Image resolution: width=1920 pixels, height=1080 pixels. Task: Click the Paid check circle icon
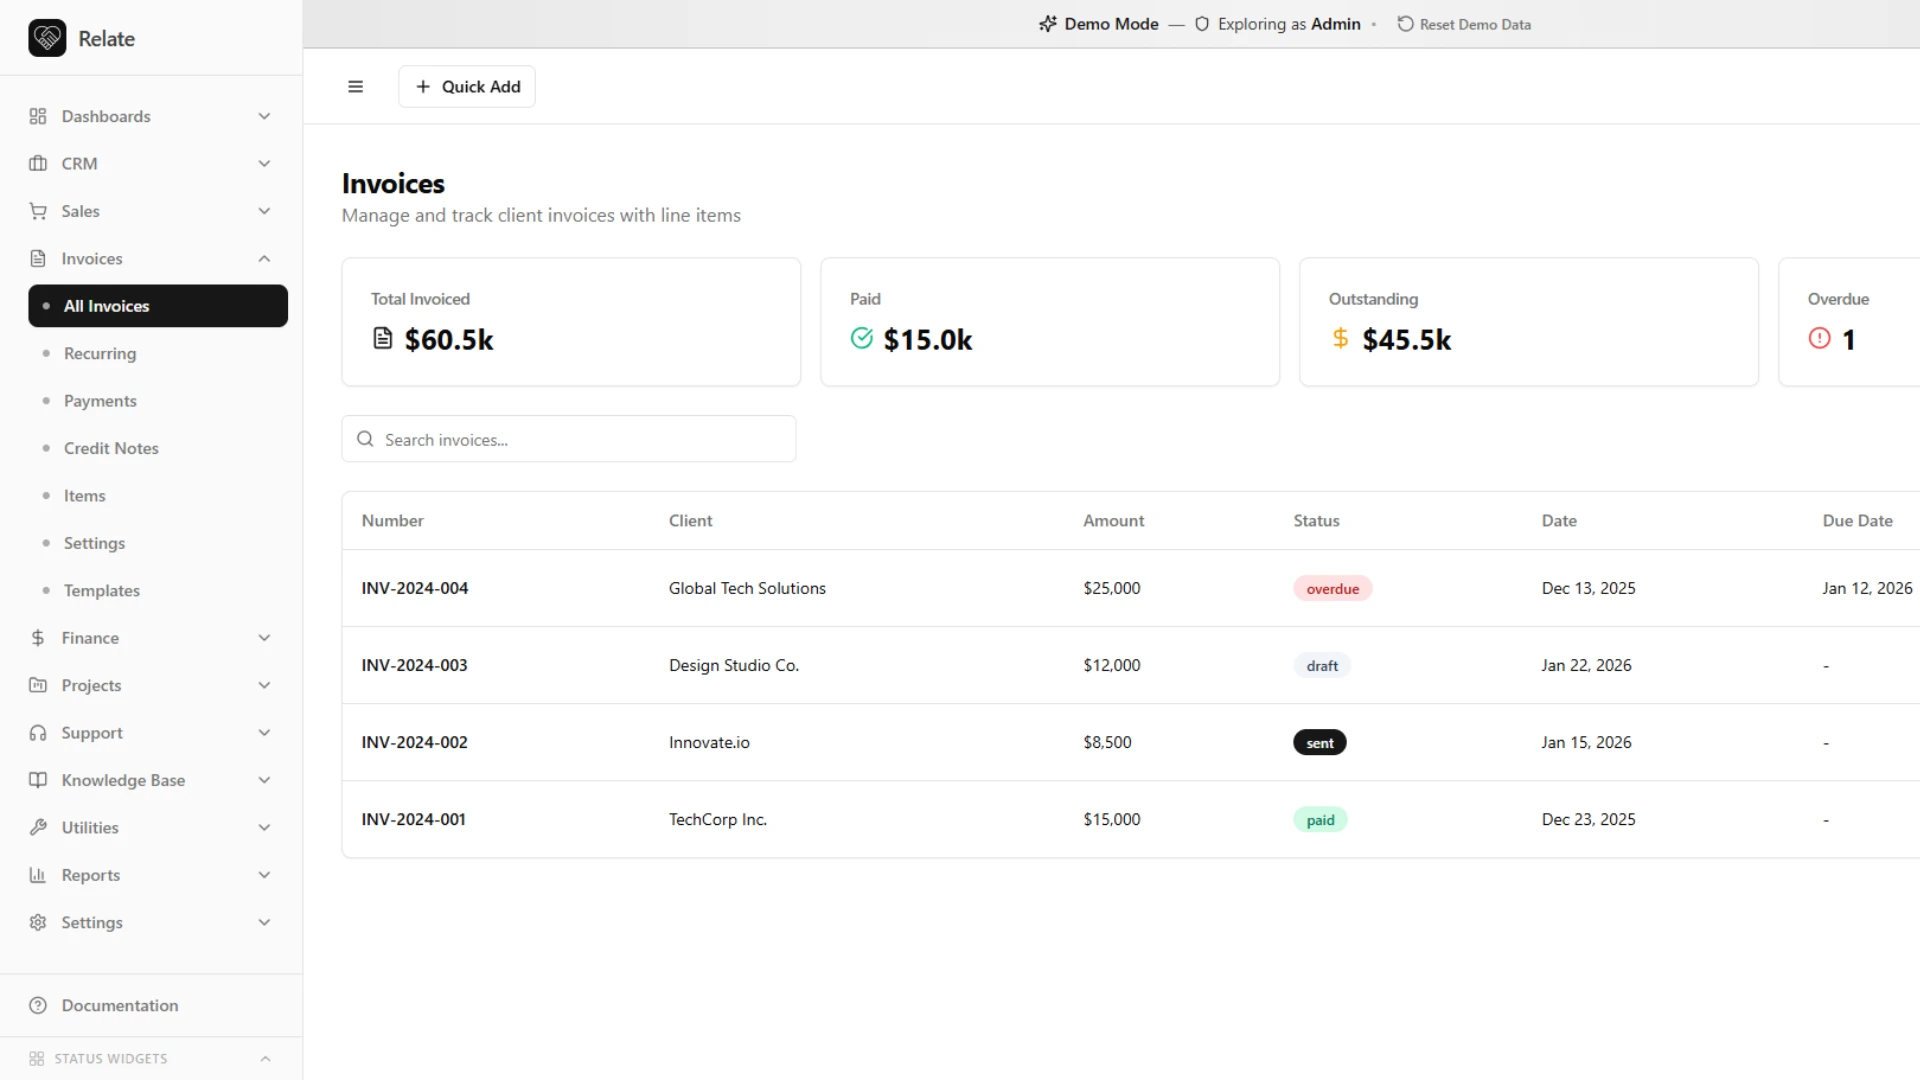click(862, 338)
